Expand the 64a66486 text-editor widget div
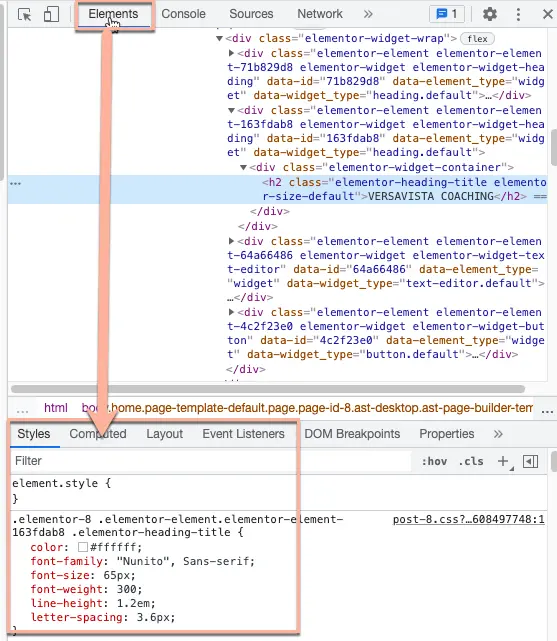Image resolution: width=557 pixels, height=641 pixels. tap(231, 241)
